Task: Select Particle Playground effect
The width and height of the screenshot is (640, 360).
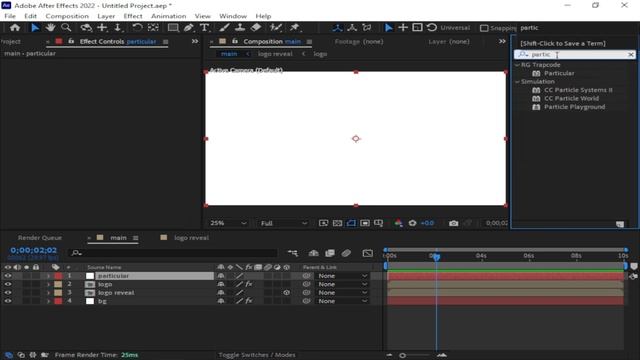Action: click(574, 107)
